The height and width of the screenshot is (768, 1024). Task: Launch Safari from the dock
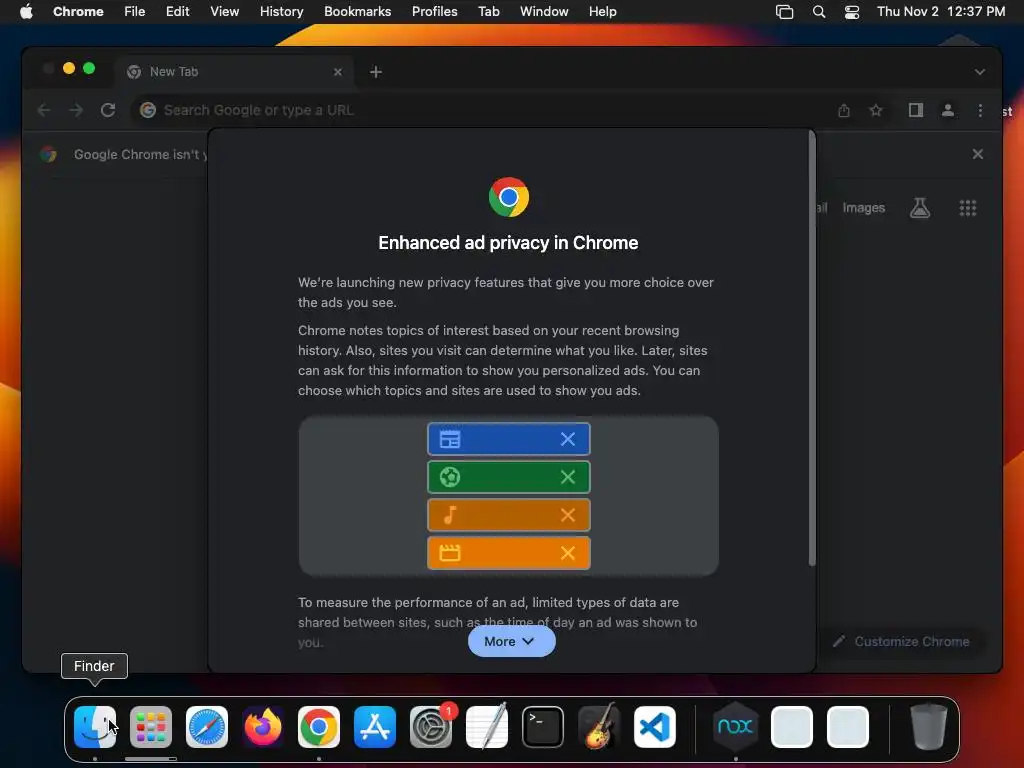click(207, 727)
